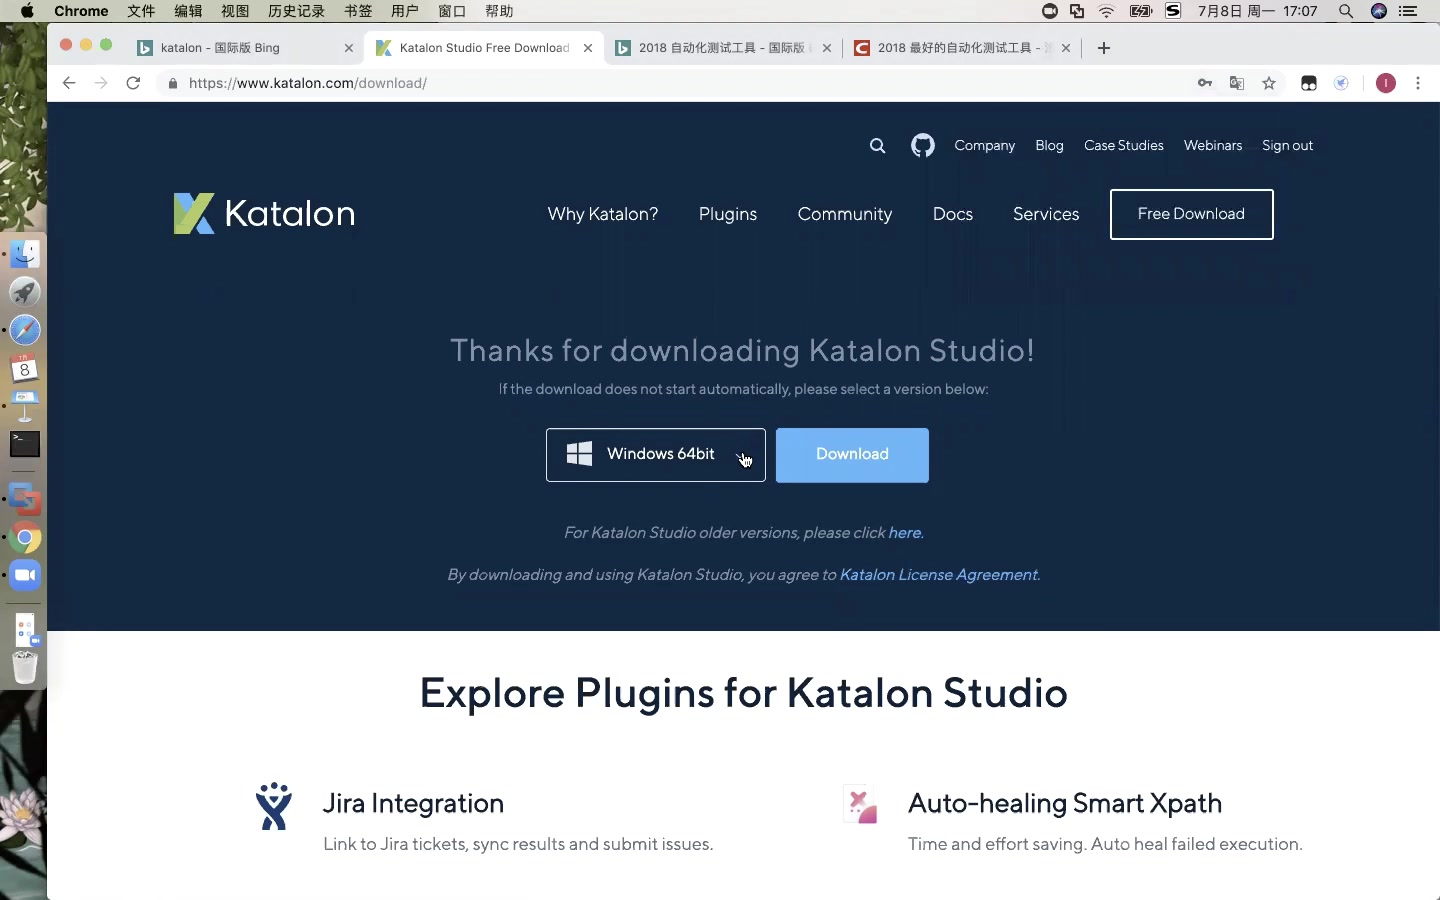This screenshot has width=1440, height=900.
Task: Open Finder from the dock
Action: 25,254
